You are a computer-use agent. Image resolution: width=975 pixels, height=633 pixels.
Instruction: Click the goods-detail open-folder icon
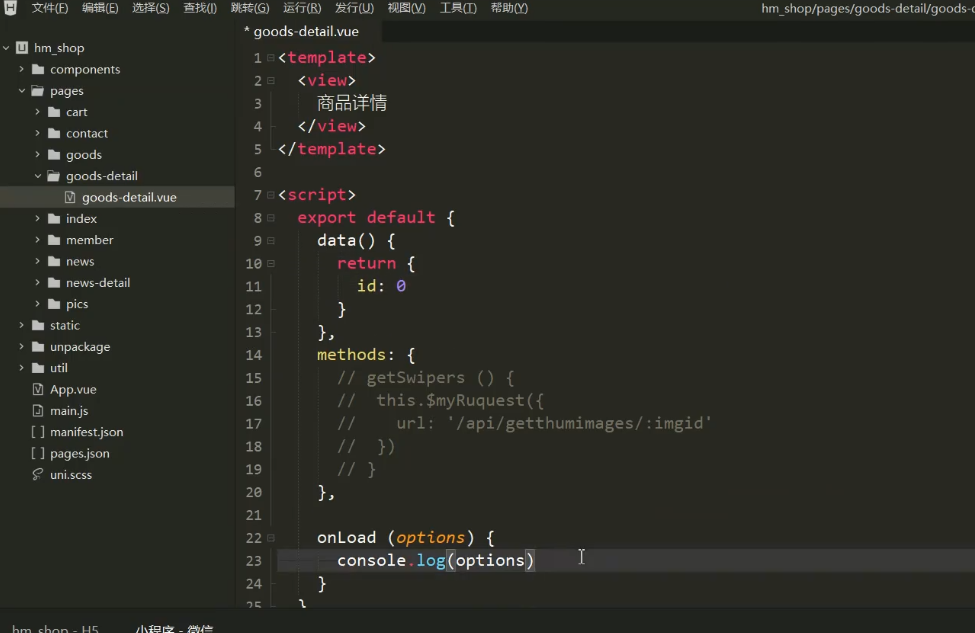[x=54, y=176]
